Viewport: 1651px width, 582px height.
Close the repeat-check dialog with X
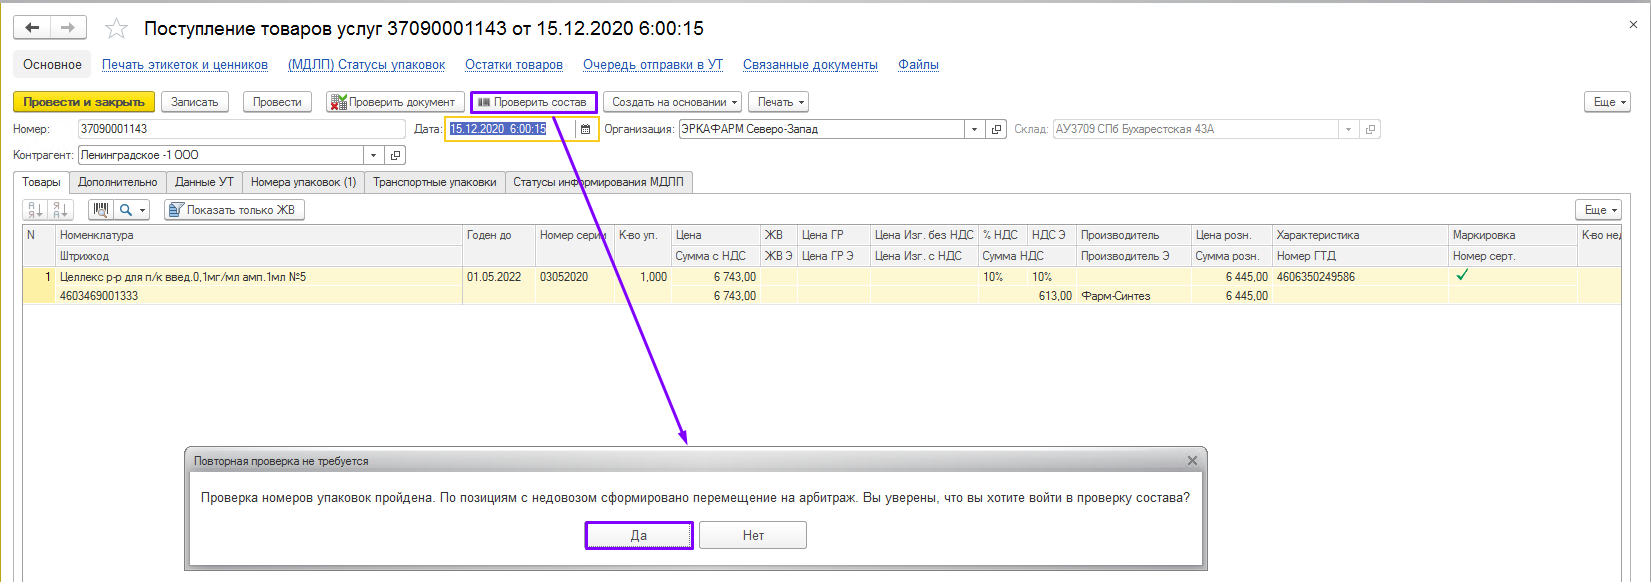pos(1192,461)
